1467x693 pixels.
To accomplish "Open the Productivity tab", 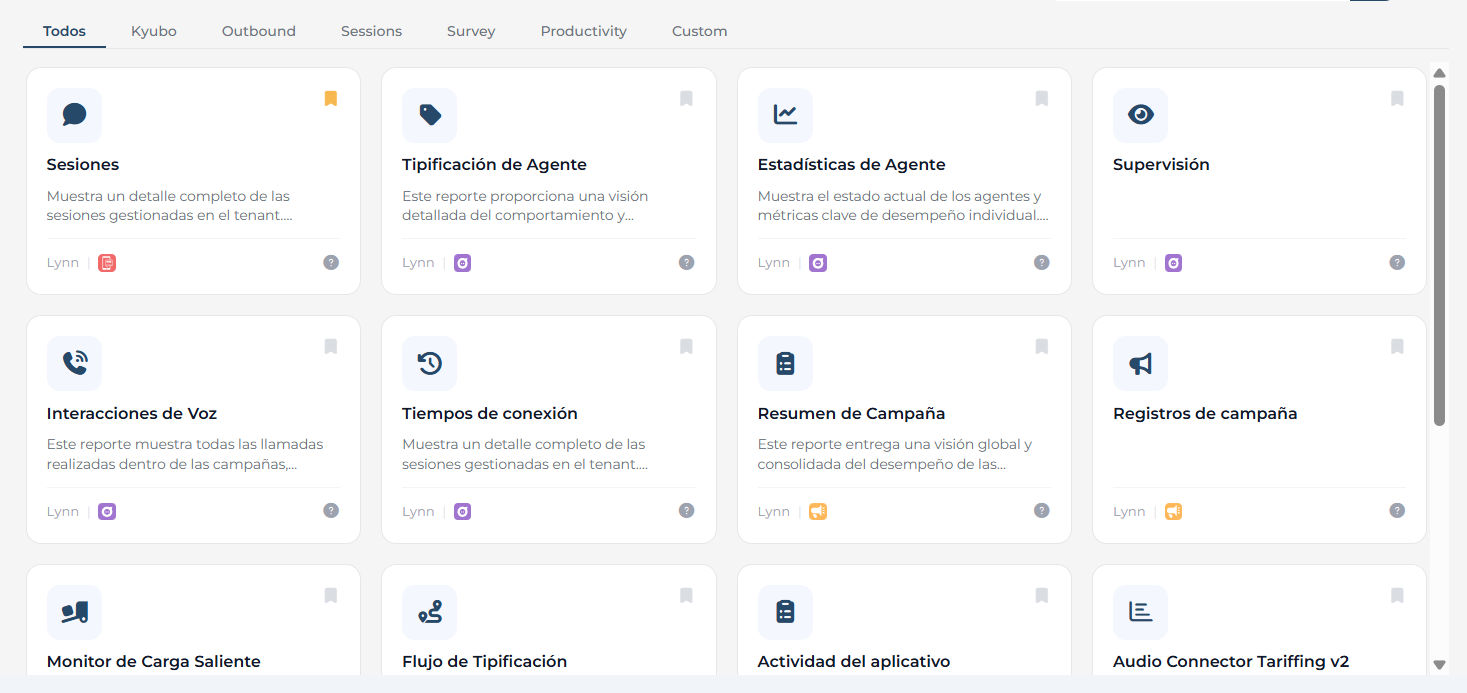I will pyautogui.click(x=584, y=31).
